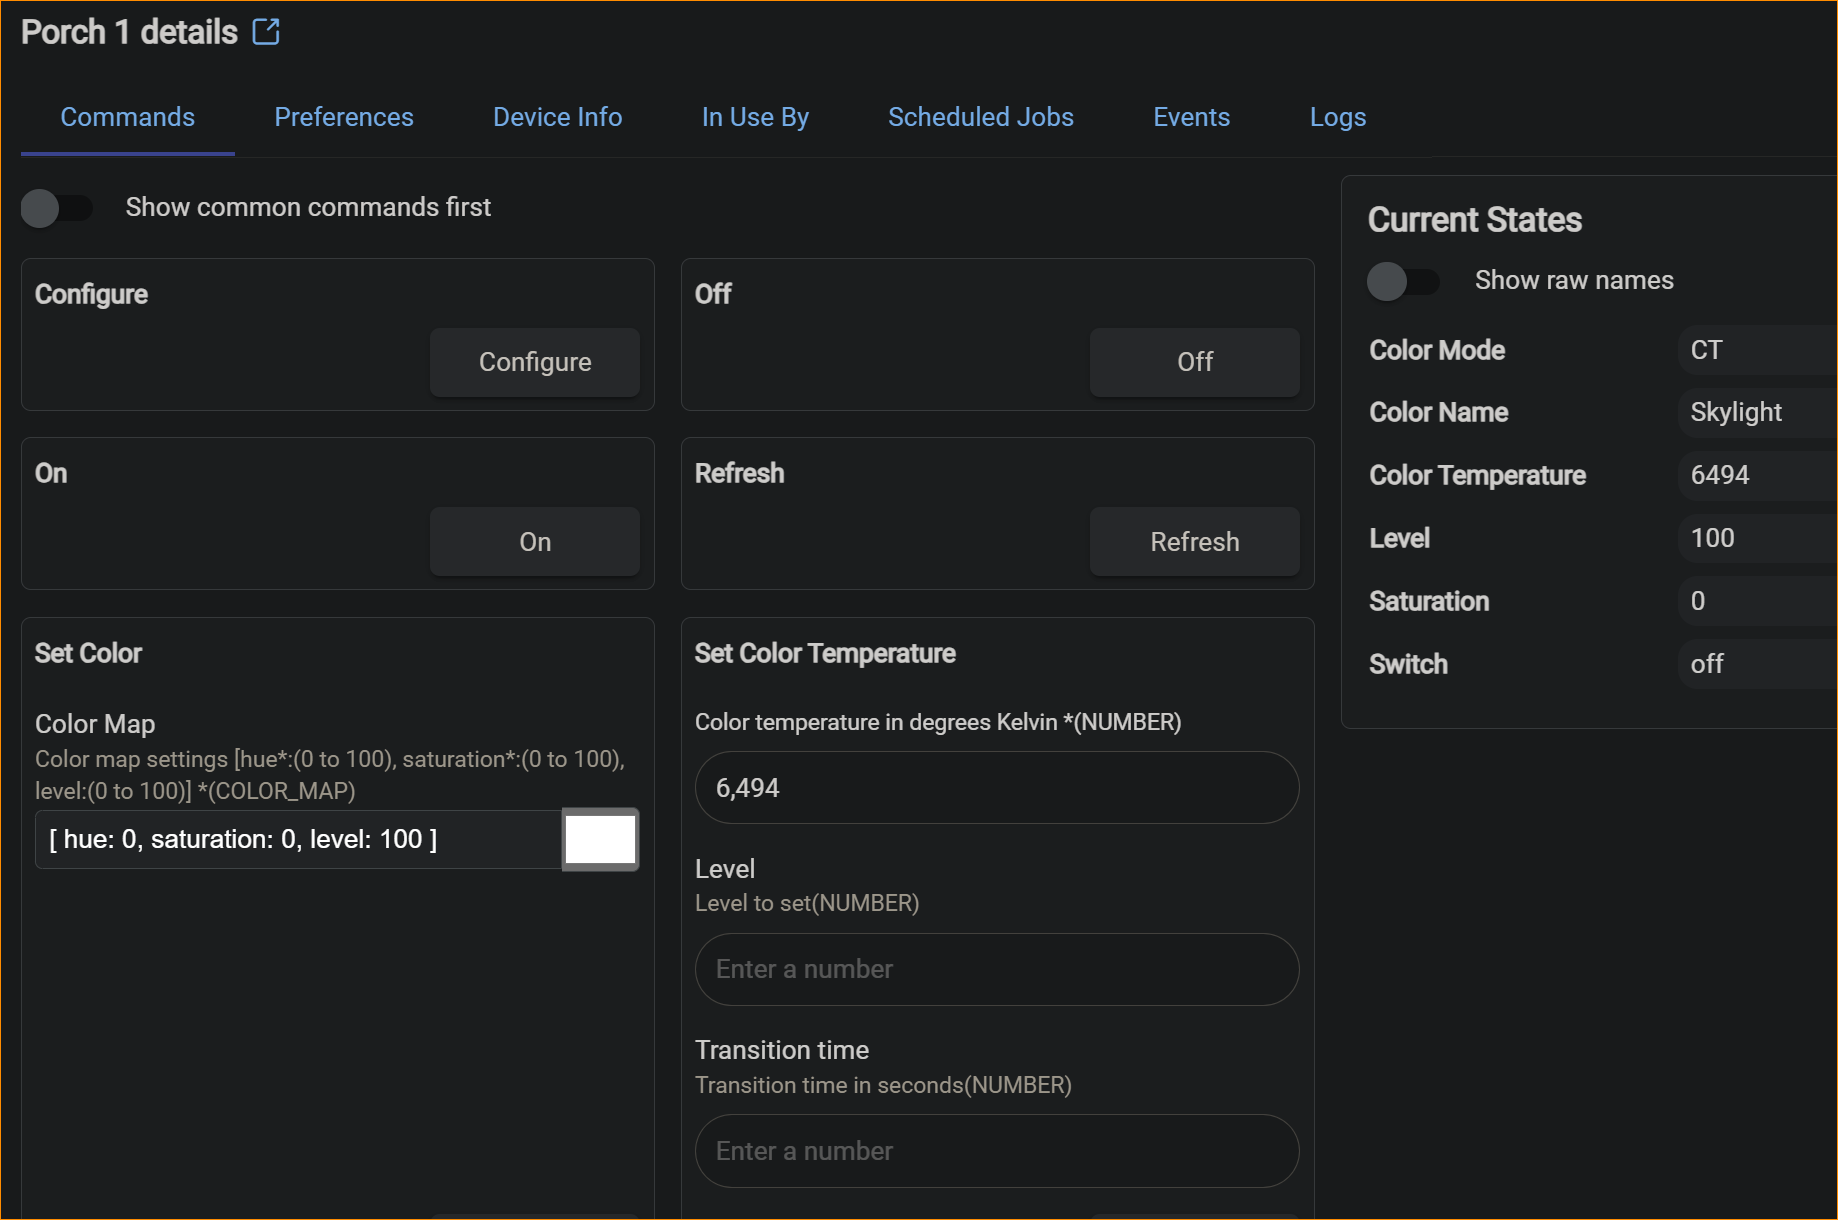Open the Device Info tab
The height and width of the screenshot is (1220, 1838).
pyautogui.click(x=557, y=117)
